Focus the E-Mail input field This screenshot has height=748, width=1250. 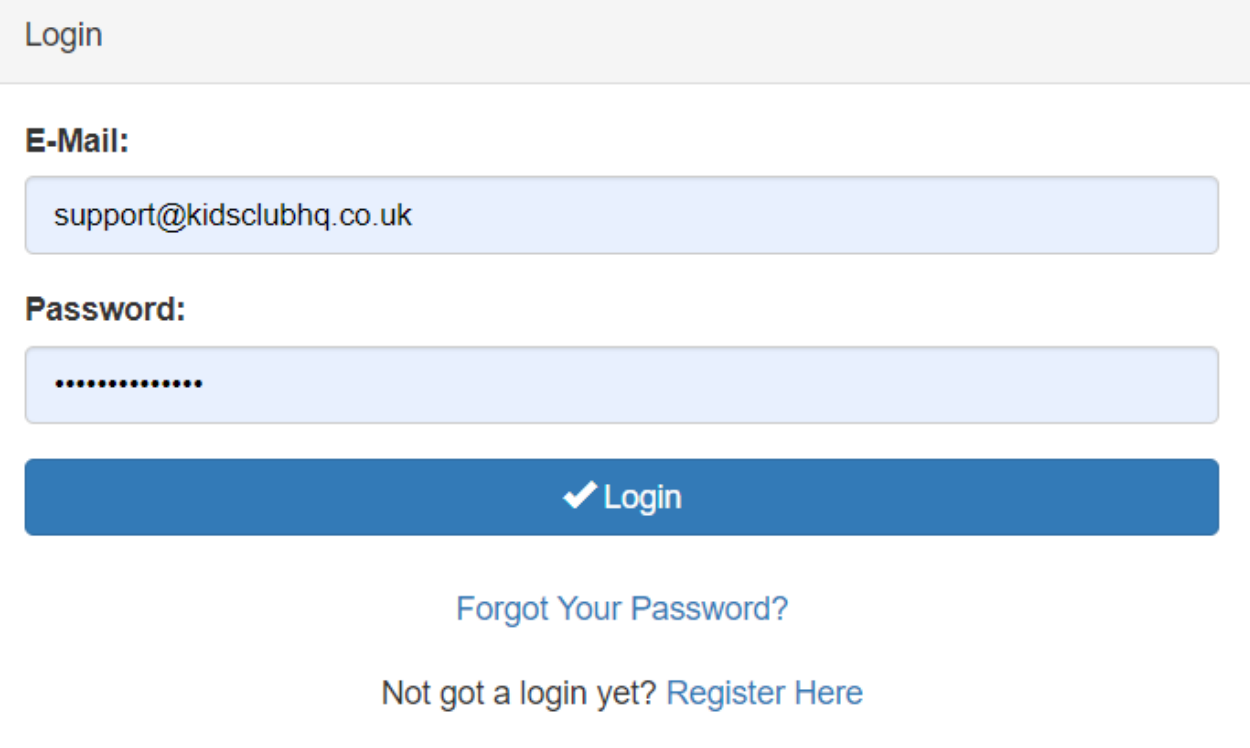click(x=621, y=215)
